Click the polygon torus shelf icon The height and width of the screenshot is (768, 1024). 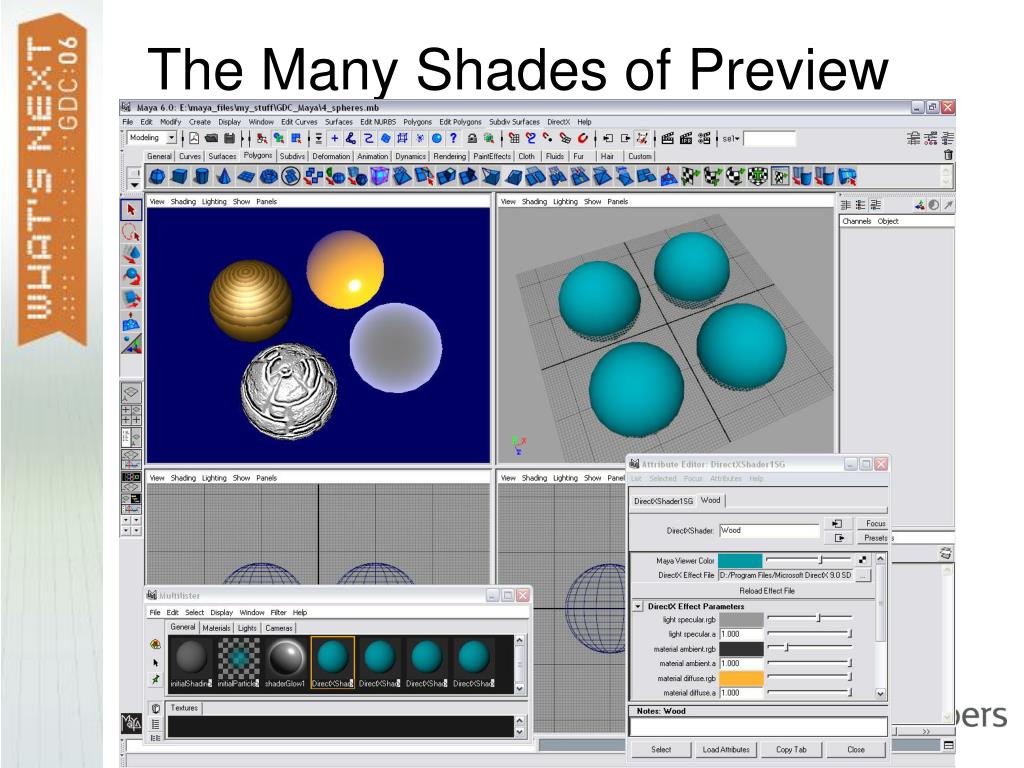tap(269, 176)
